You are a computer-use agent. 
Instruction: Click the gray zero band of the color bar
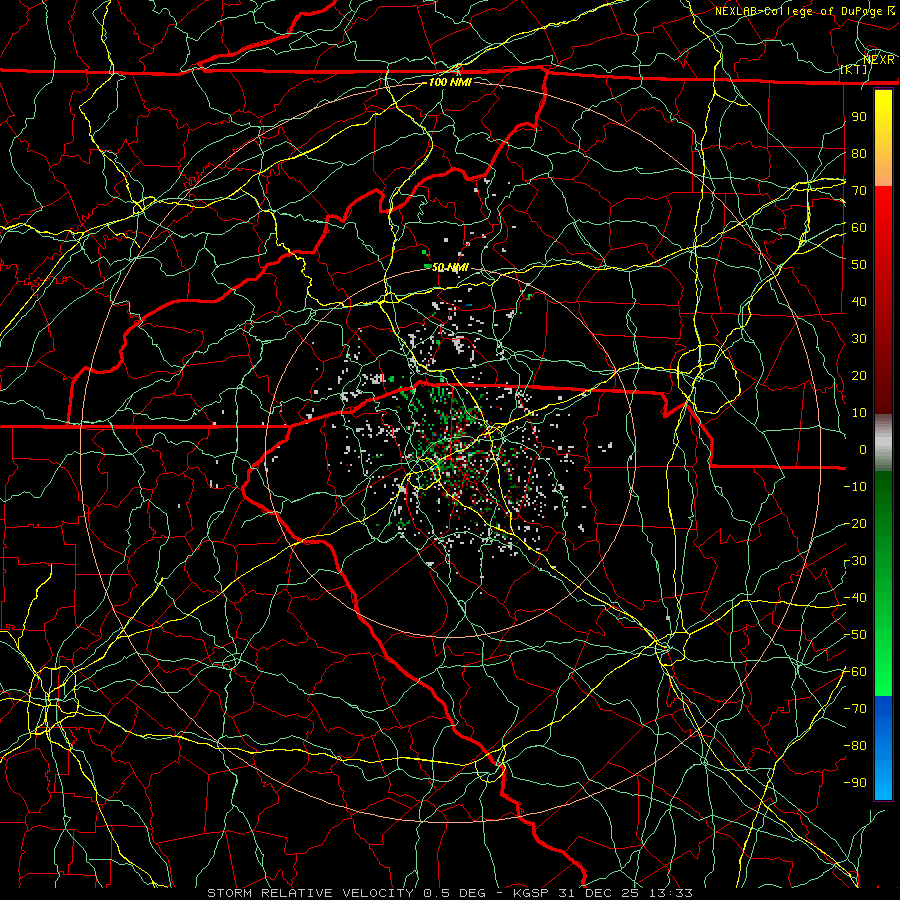pyautogui.click(x=883, y=443)
